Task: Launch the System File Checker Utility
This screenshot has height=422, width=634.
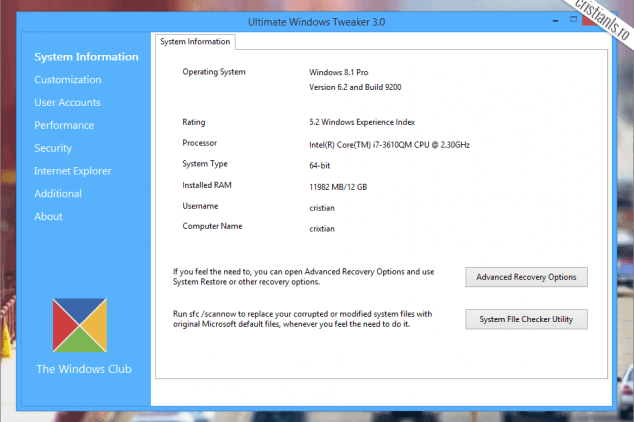Action: click(526, 320)
